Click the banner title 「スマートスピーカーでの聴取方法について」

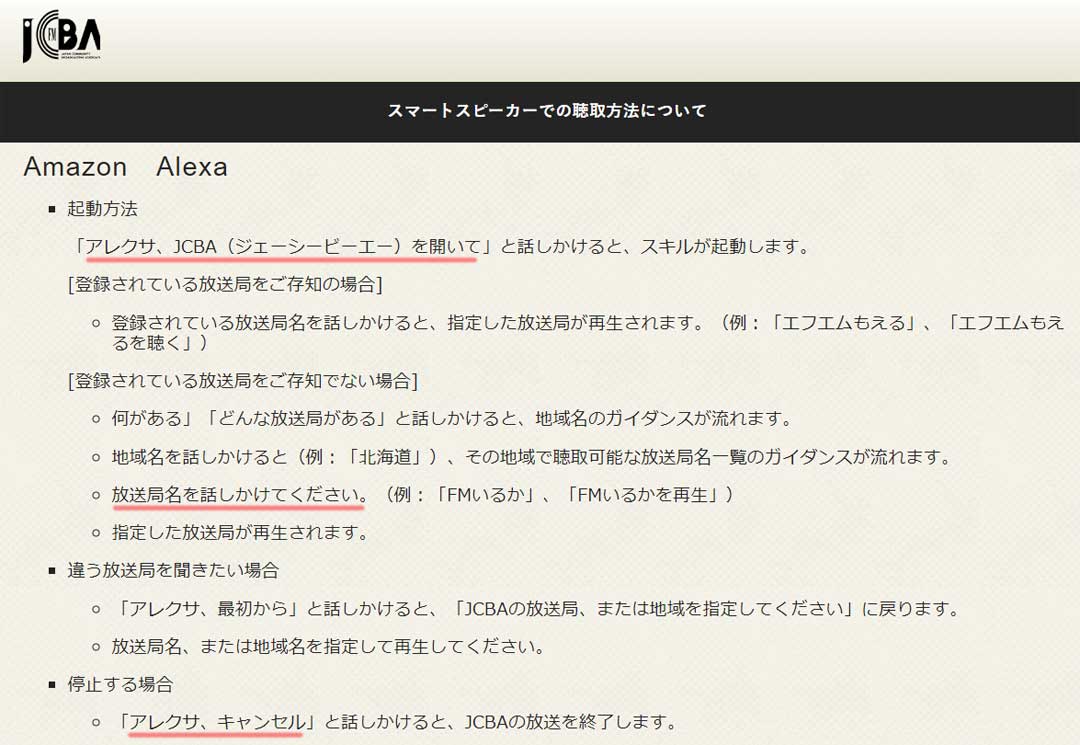point(547,111)
